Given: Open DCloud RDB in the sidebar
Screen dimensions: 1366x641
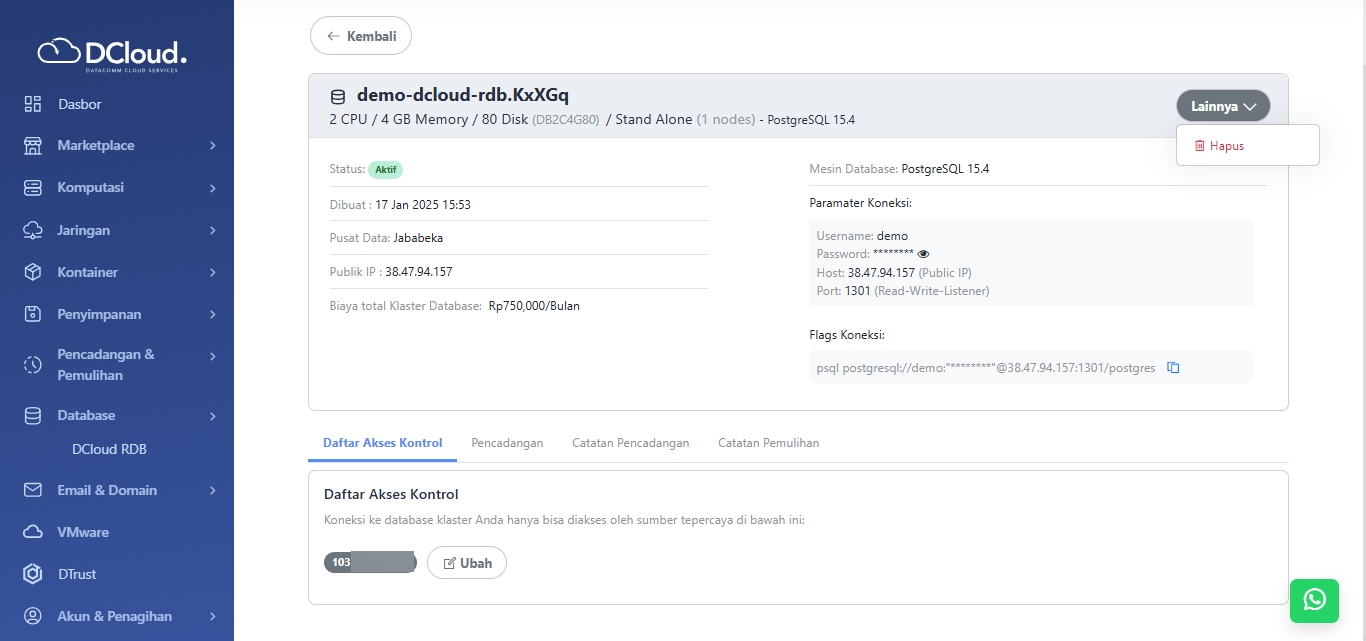Looking at the screenshot, I should (109, 450).
